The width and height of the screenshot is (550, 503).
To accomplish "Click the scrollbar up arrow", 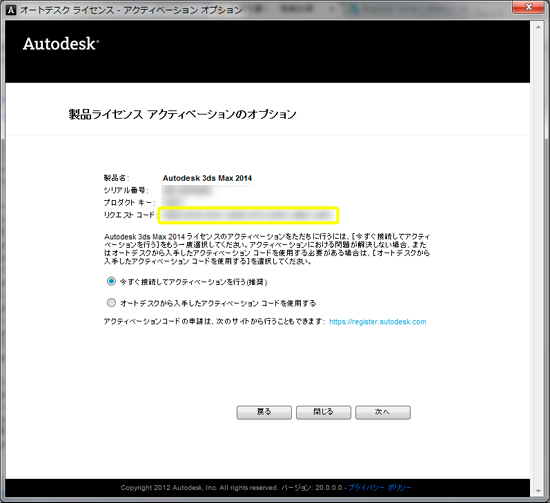I will pos(538,27).
